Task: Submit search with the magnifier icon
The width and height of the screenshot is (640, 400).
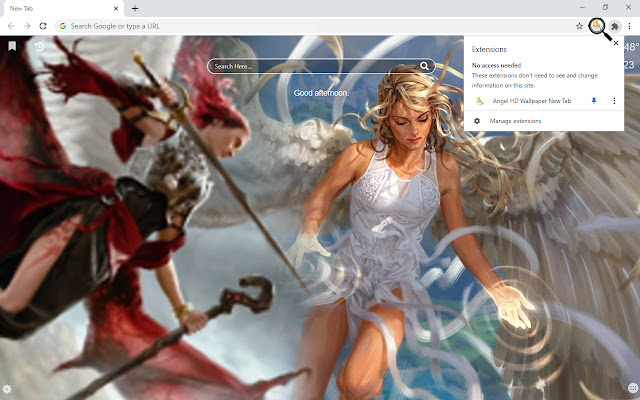Action: pos(424,66)
